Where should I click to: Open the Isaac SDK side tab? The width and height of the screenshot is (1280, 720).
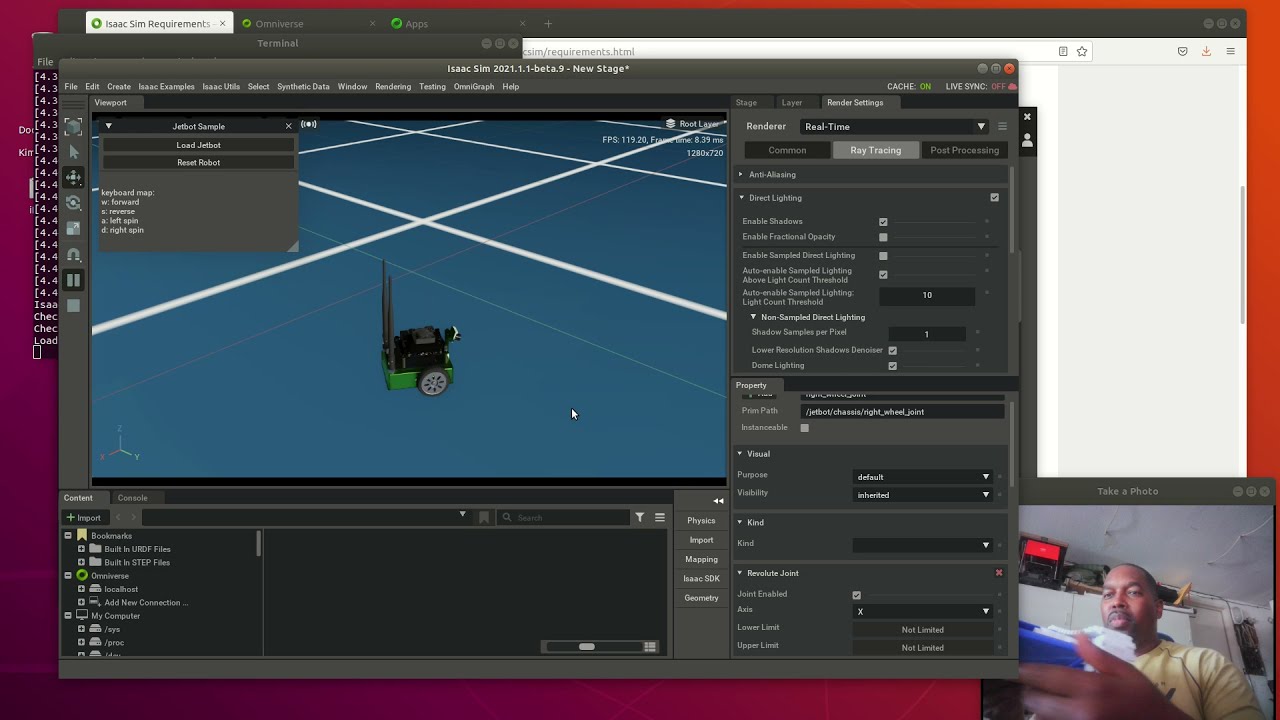click(701, 579)
